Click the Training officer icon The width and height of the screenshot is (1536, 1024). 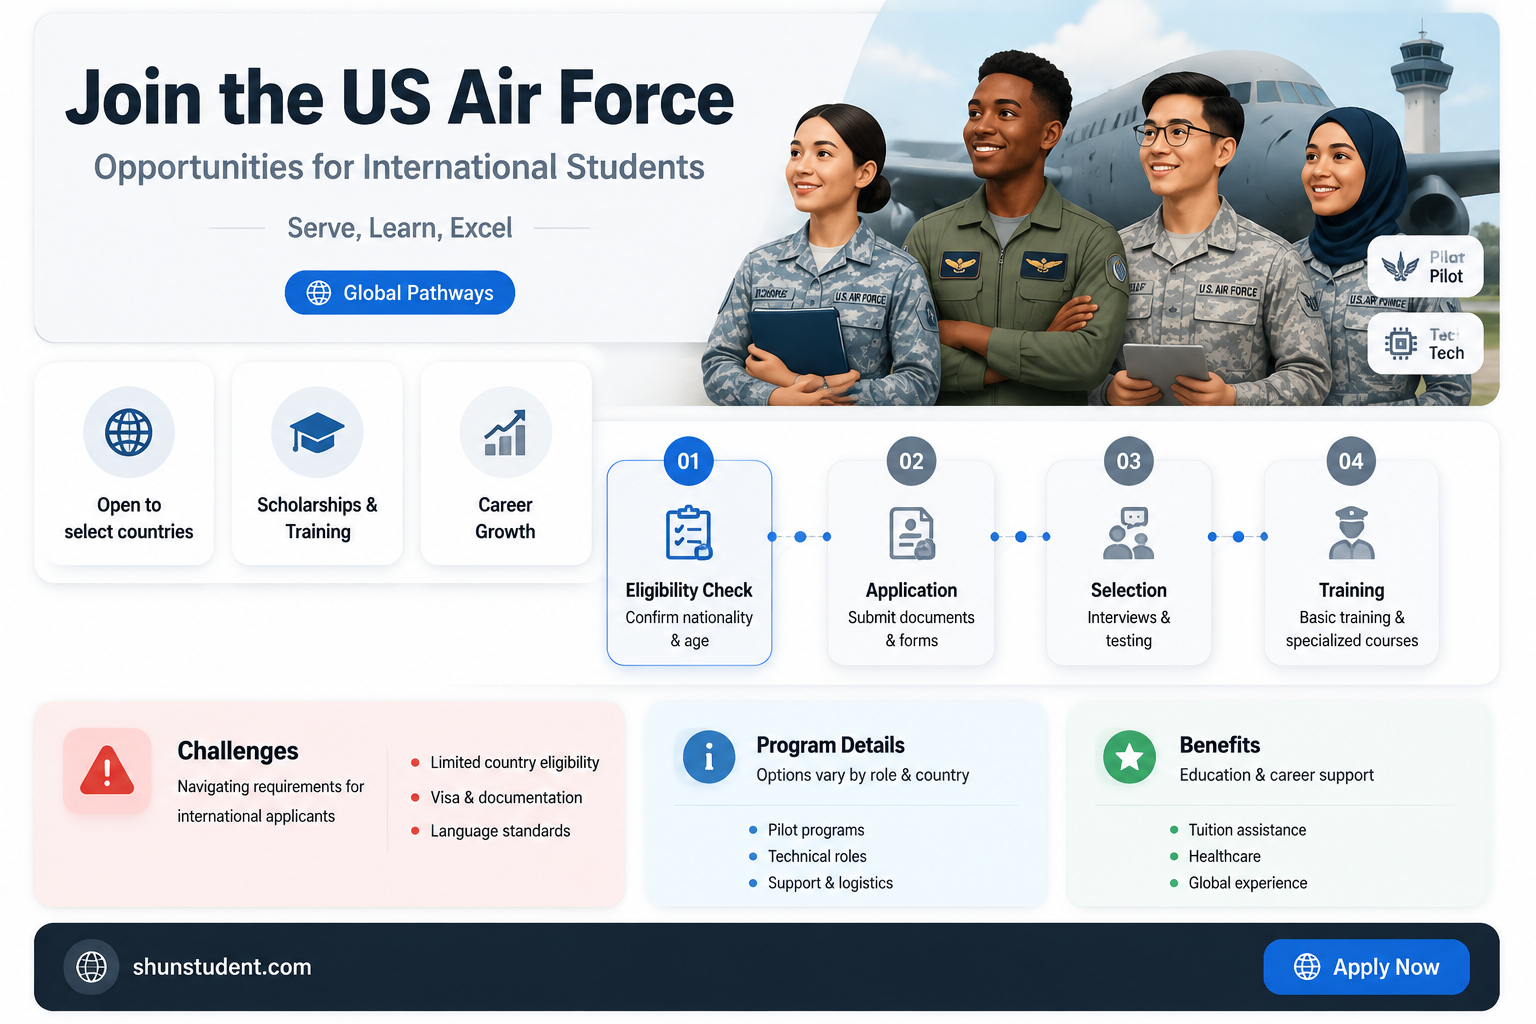point(1351,533)
